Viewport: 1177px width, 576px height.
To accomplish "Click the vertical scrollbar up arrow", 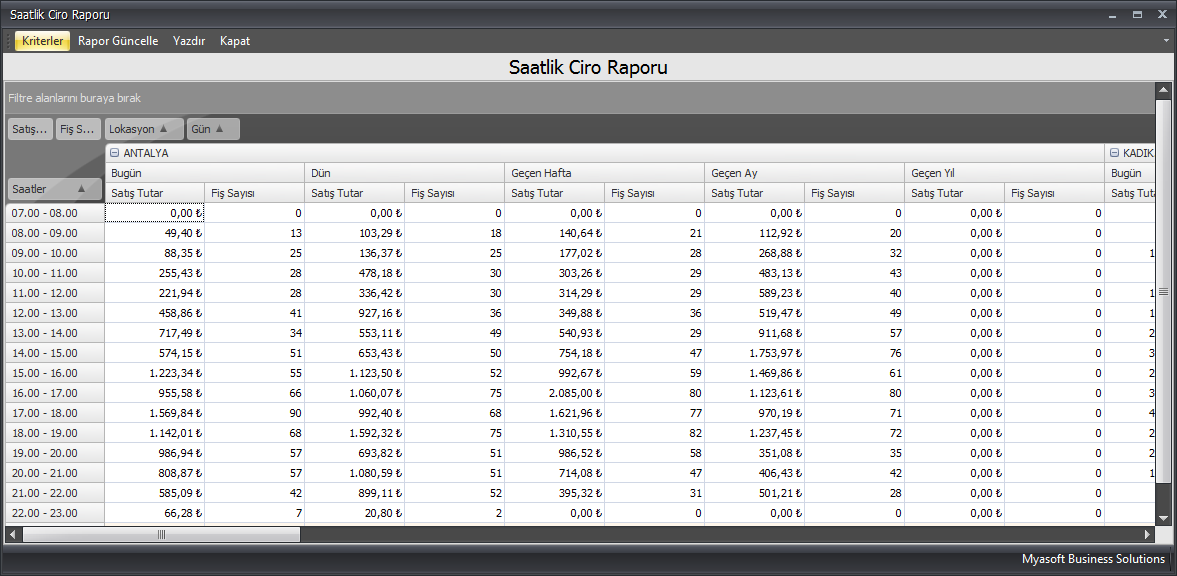I will [1163, 91].
